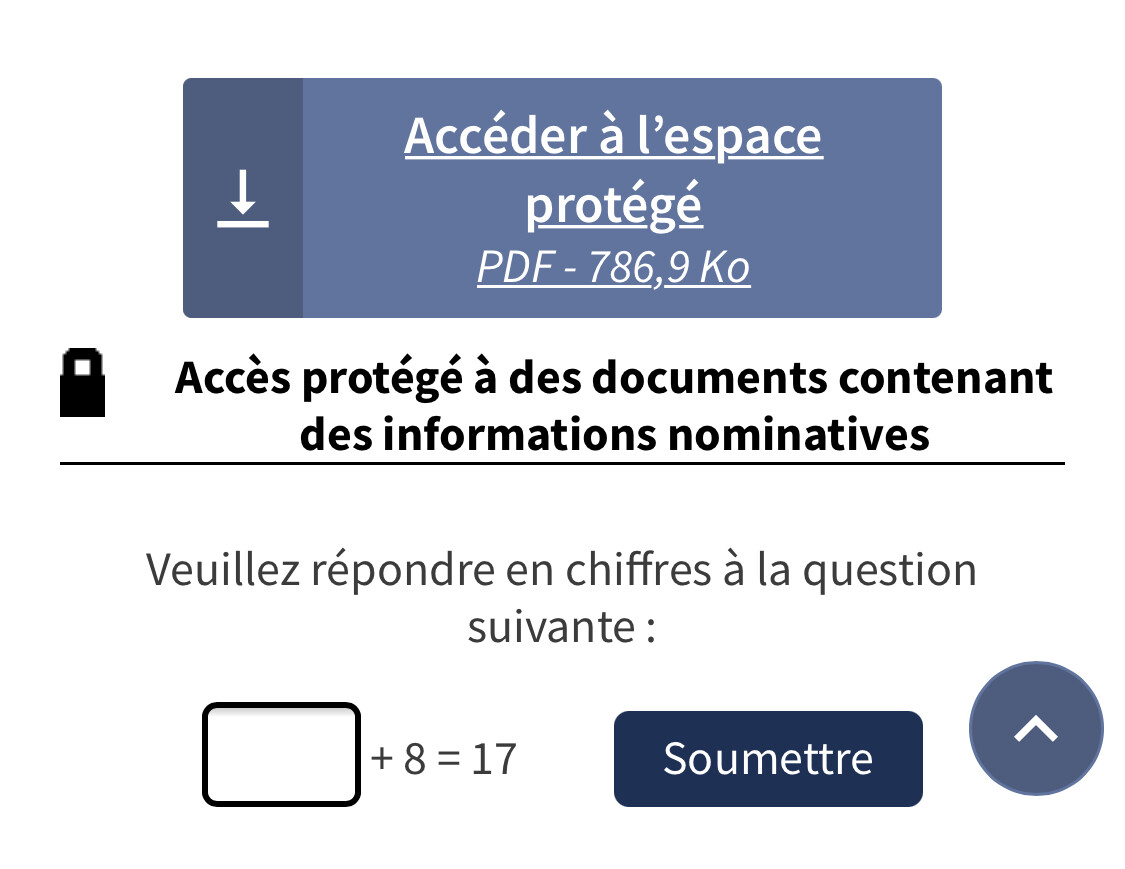Click the download arrow icon

pyautogui.click(x=243, y=199)
